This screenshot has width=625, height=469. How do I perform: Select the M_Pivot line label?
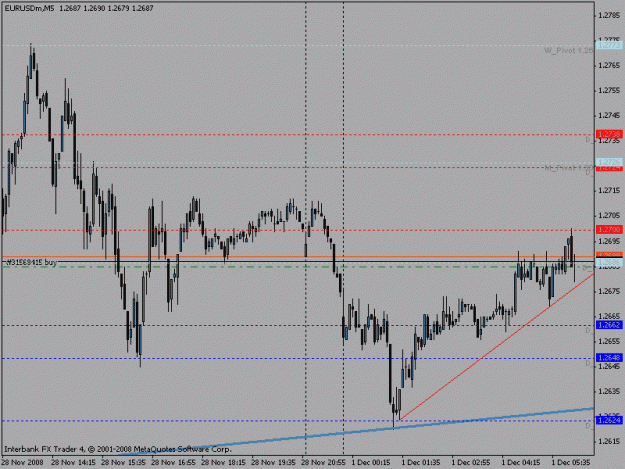[x=569, y=168]
